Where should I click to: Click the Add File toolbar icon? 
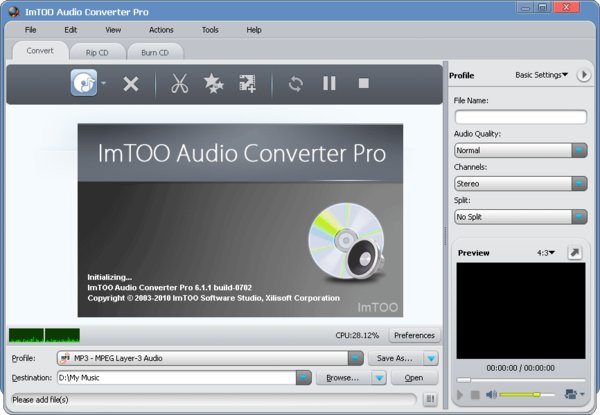83,83
